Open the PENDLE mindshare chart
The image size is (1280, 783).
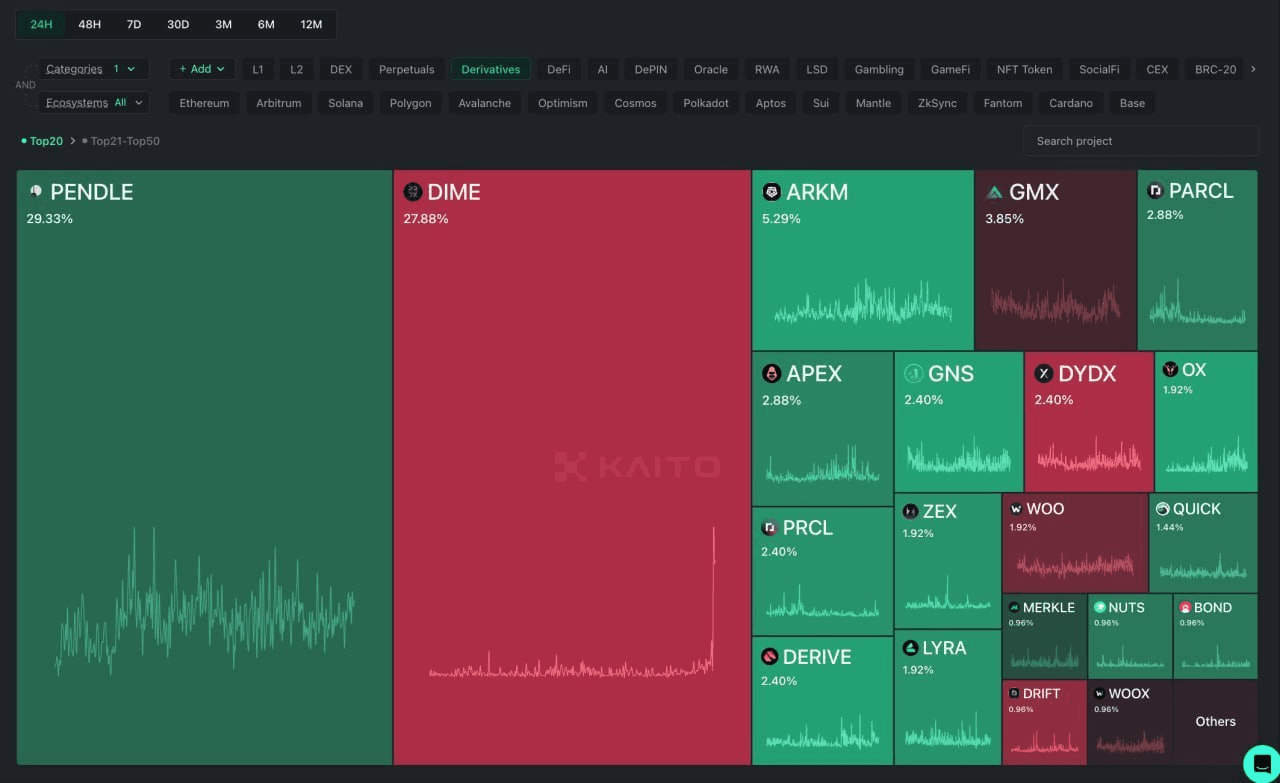click(x=204, y=602)
